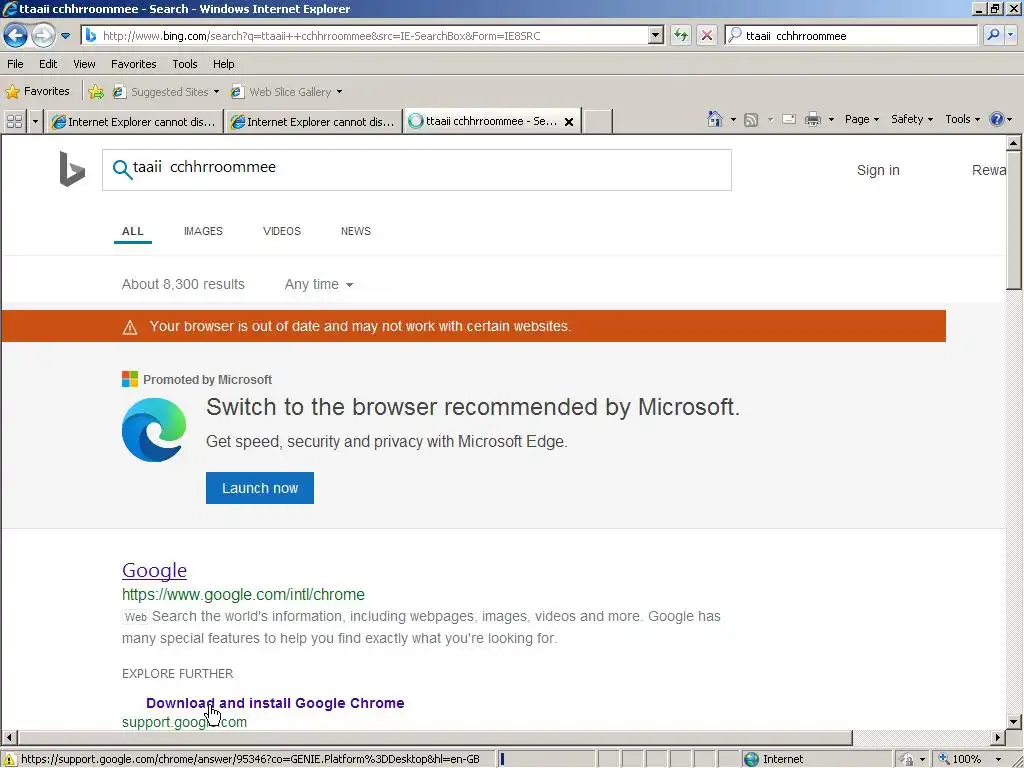
Task: Open the Favorites menu
Action: (133, 64)
